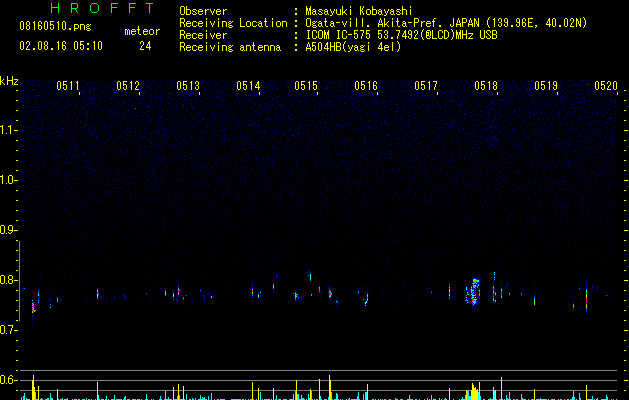Viewport: 629px width, 400px height.
Task: Click the gray vertical frequency range bar
Action: pos(19,280)
